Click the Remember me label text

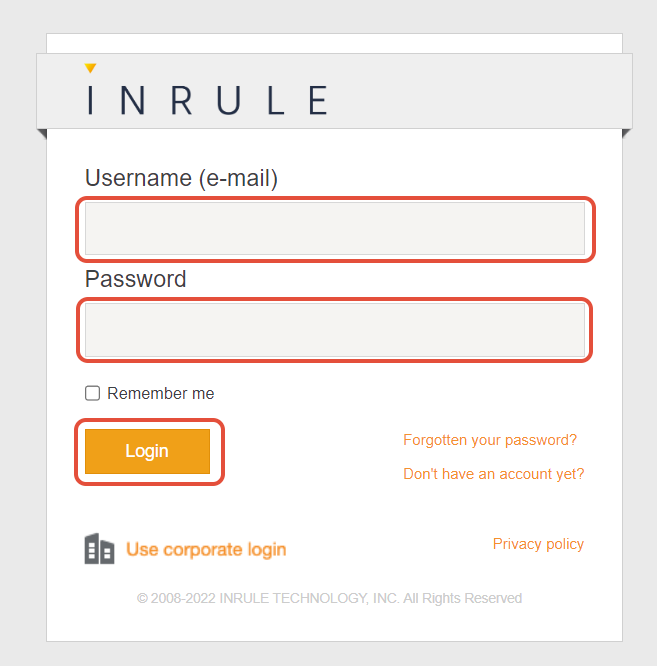click(x=160, y=394)
